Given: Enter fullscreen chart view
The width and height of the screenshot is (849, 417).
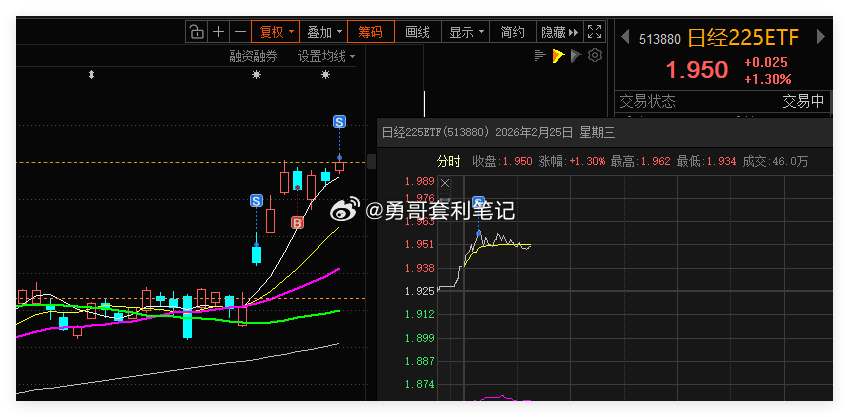Looking at the screenshot, I should coord(595,32).
